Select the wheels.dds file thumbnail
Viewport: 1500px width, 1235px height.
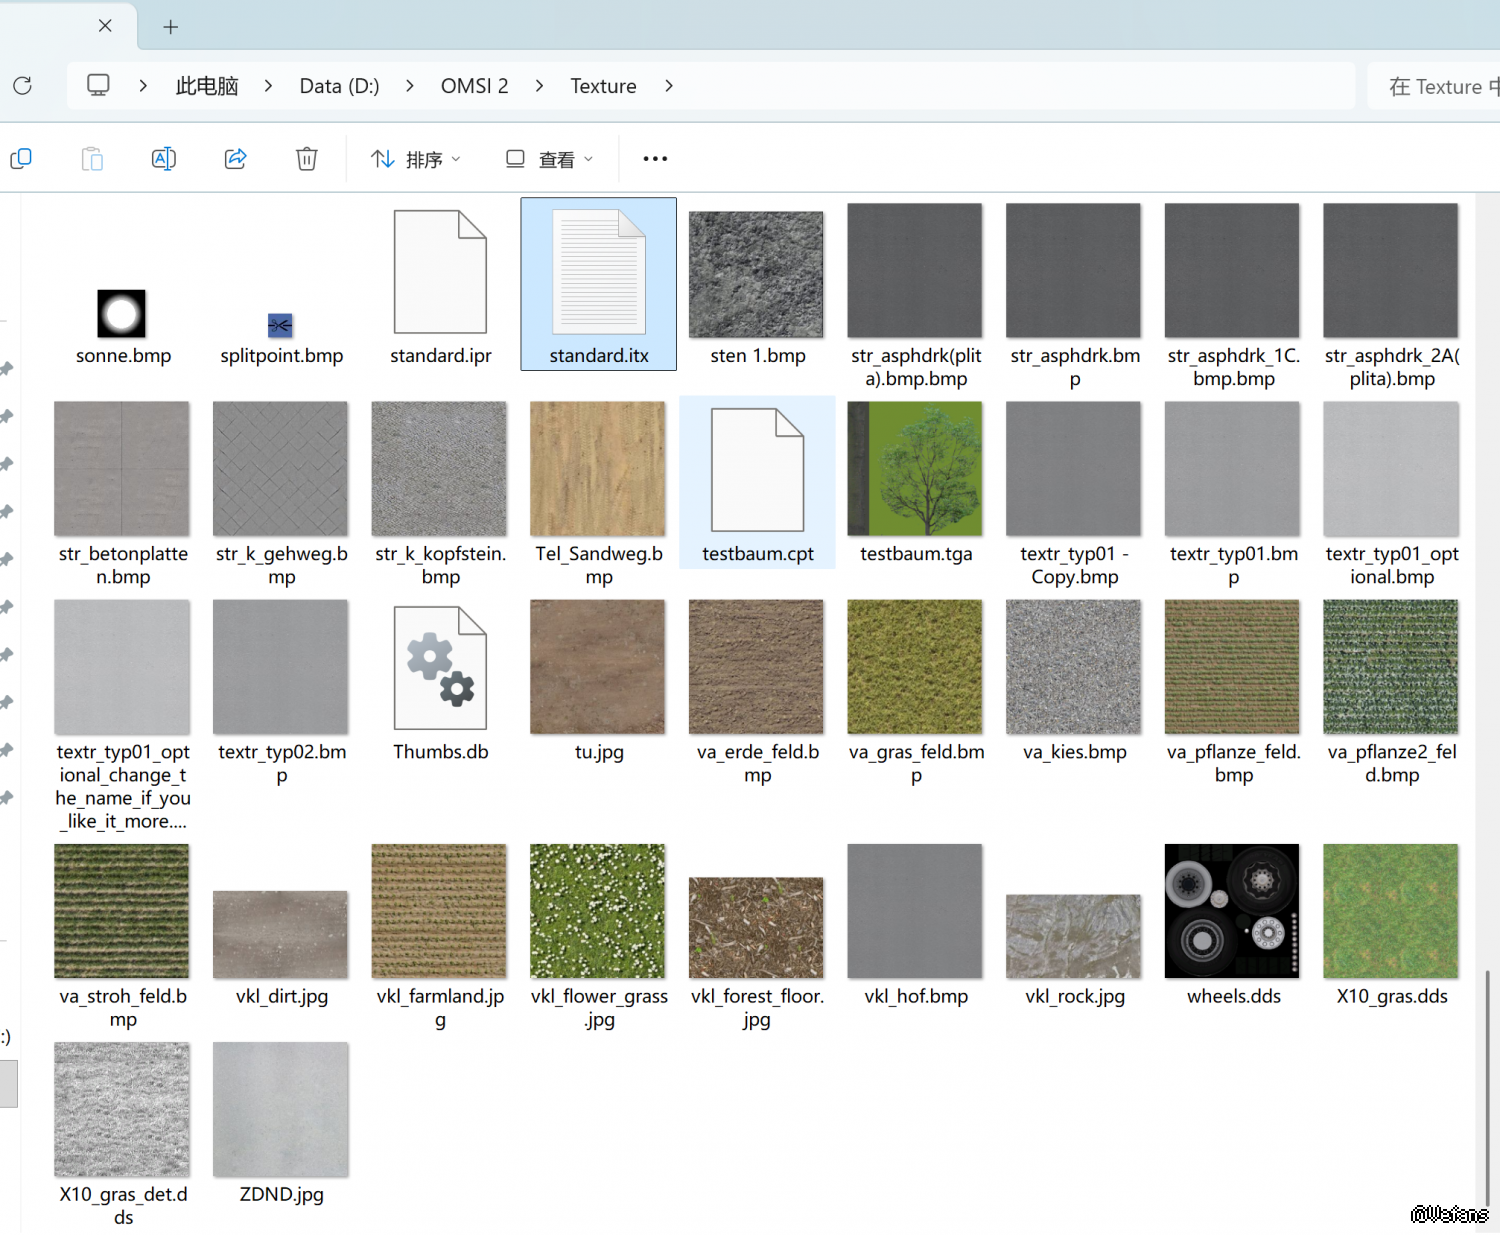[1232, 911]
